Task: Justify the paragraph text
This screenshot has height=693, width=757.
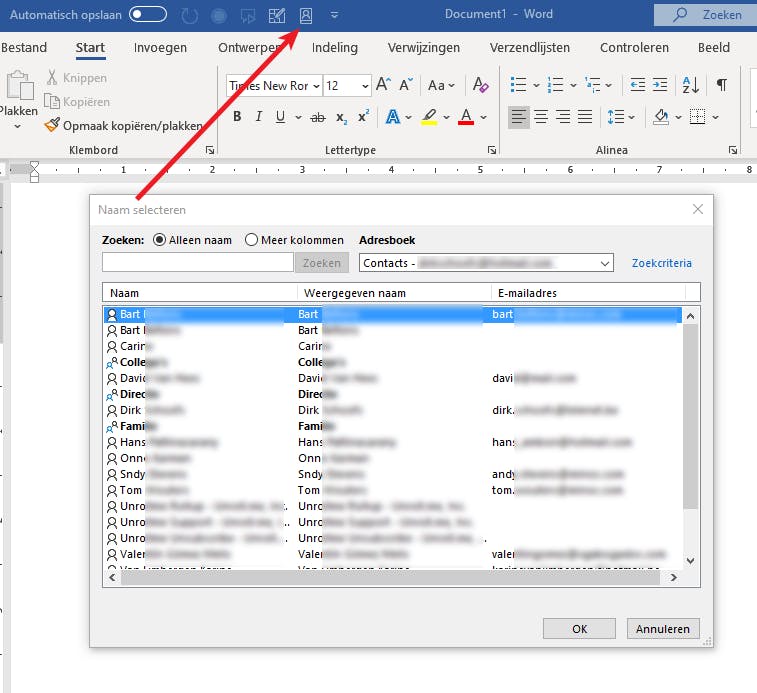Action: [585, 117]
